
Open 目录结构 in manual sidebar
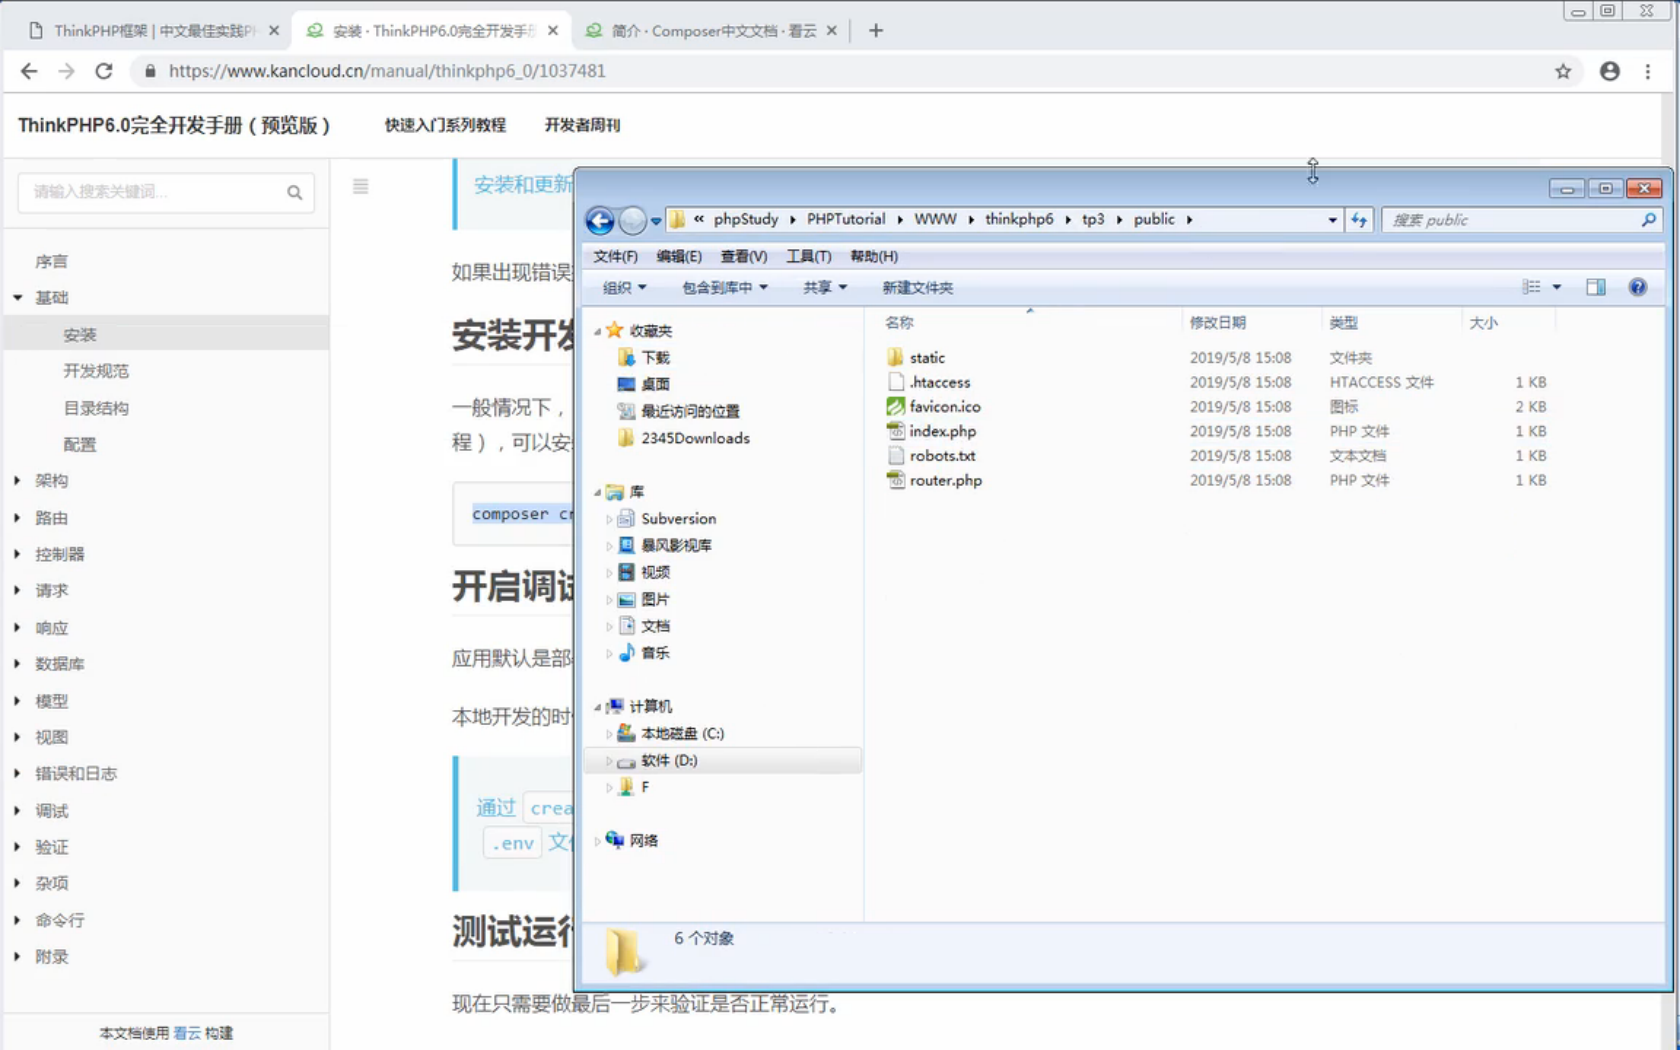tap(96, 408)
